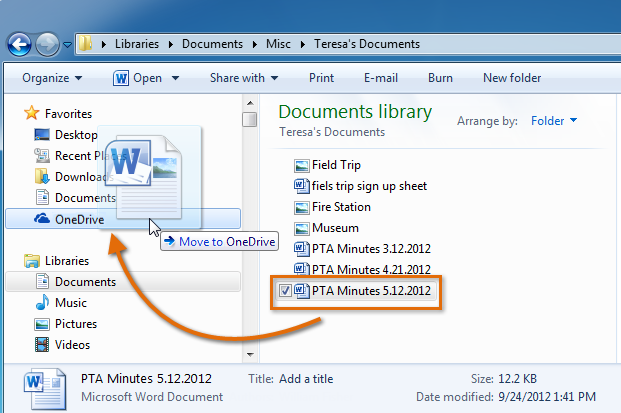621x413 pixels.
Task: Click the Music note icon
Action: (x=42, y=303)
